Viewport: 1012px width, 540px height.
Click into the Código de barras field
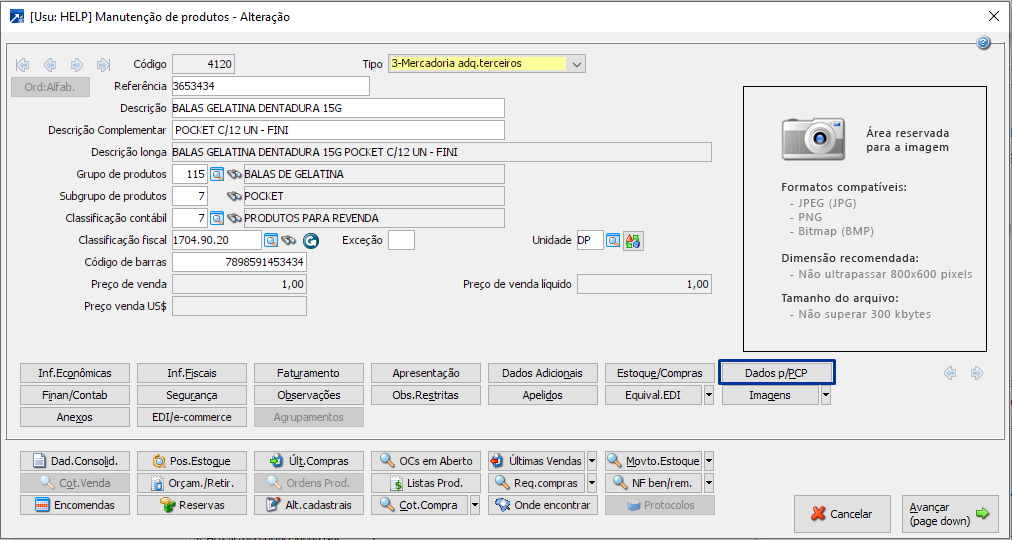[239, 262]
